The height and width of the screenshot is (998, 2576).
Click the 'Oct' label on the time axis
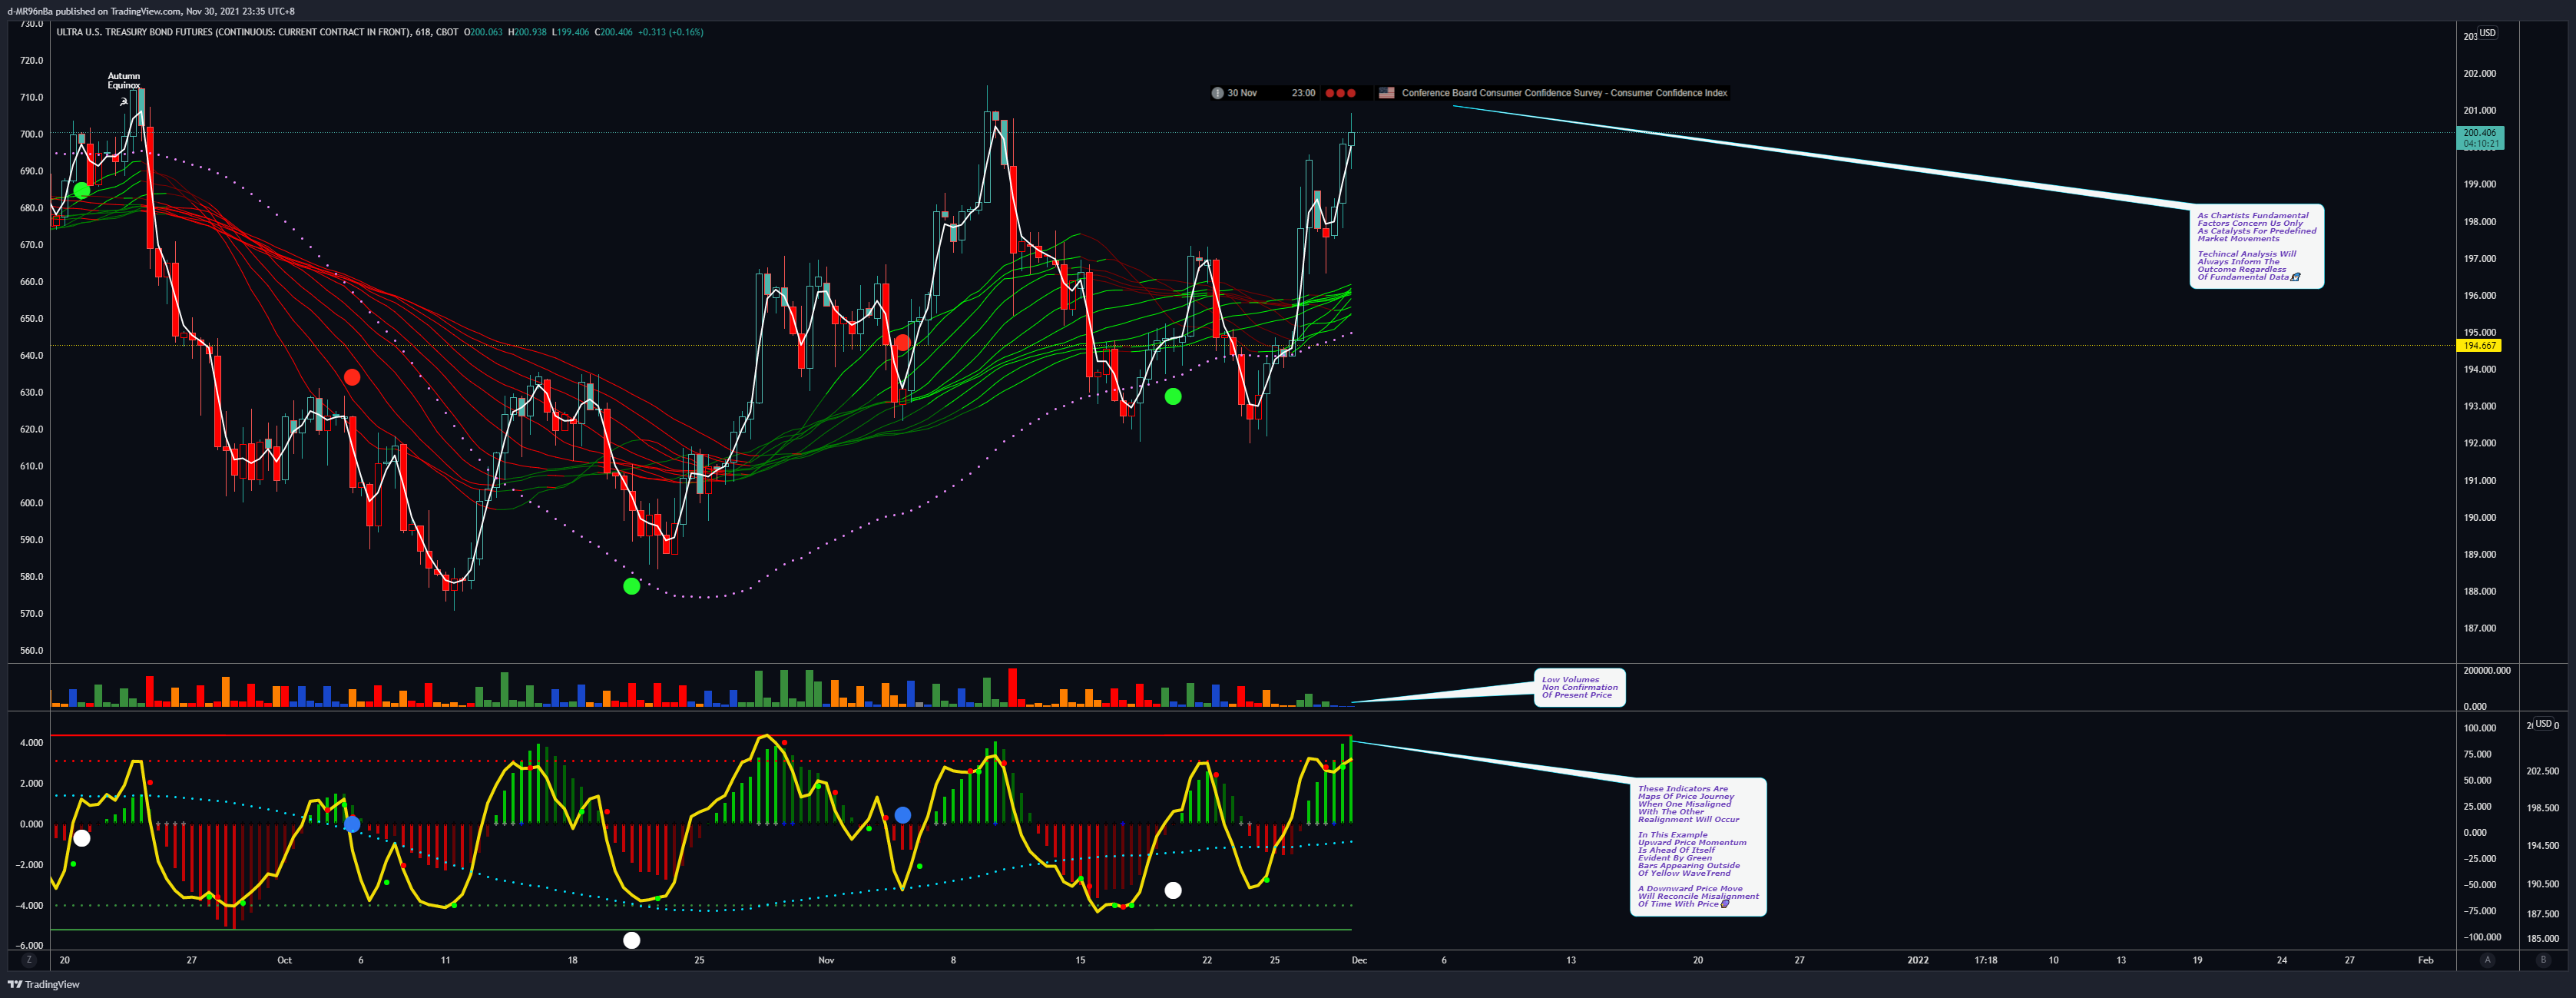click(285, 960)
